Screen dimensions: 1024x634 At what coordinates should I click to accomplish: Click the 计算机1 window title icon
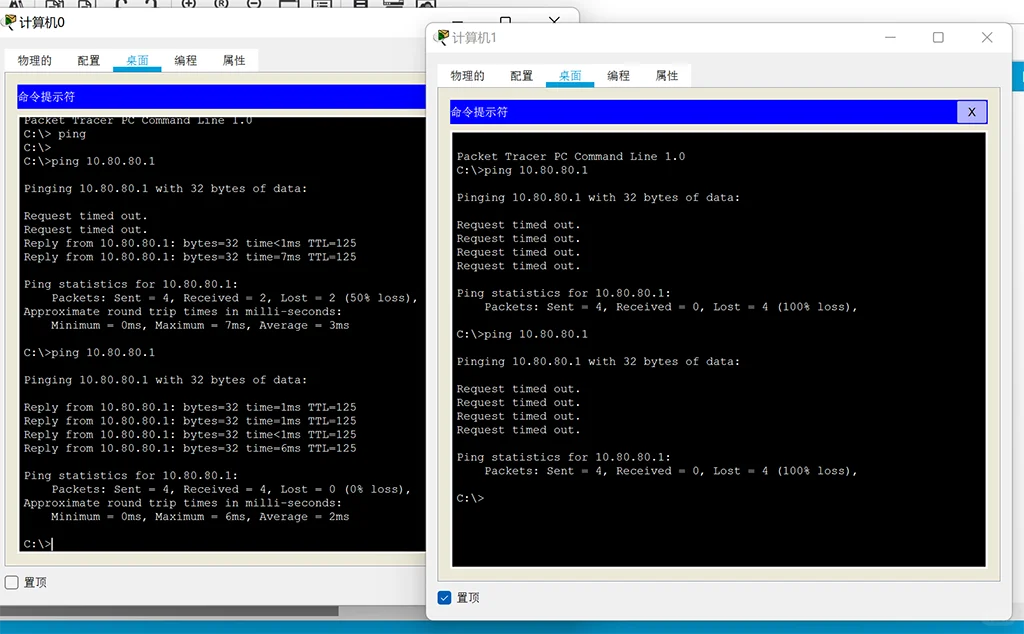443,37
